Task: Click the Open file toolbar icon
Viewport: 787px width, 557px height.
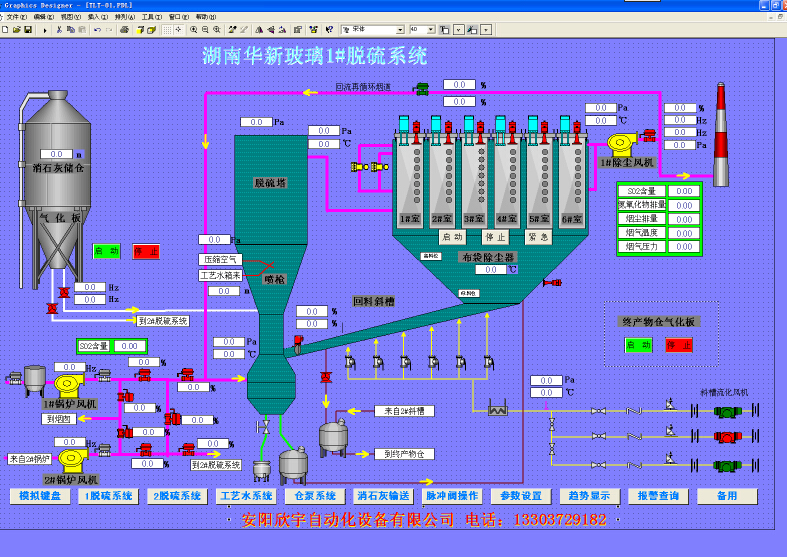Action: (x=17, y=30)
